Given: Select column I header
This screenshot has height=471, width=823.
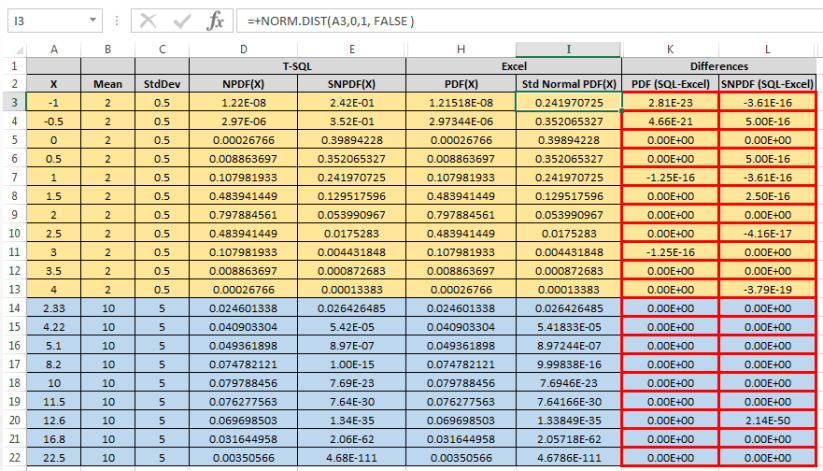Looking at the screenshot, I should pos(568,49).
